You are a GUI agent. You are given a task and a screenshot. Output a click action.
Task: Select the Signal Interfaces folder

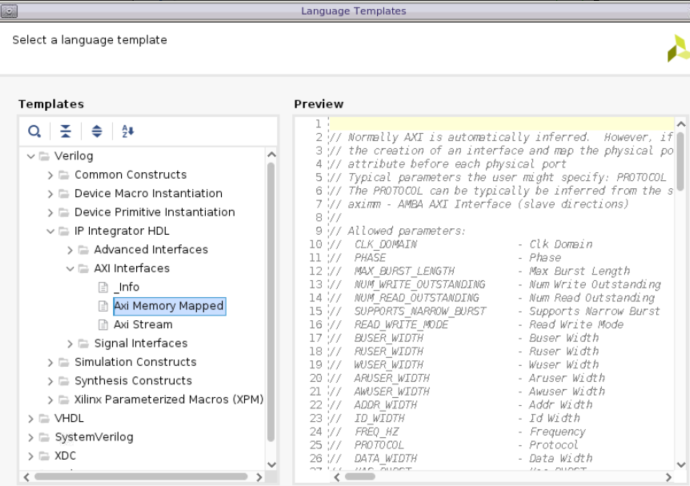coord(141,343)
